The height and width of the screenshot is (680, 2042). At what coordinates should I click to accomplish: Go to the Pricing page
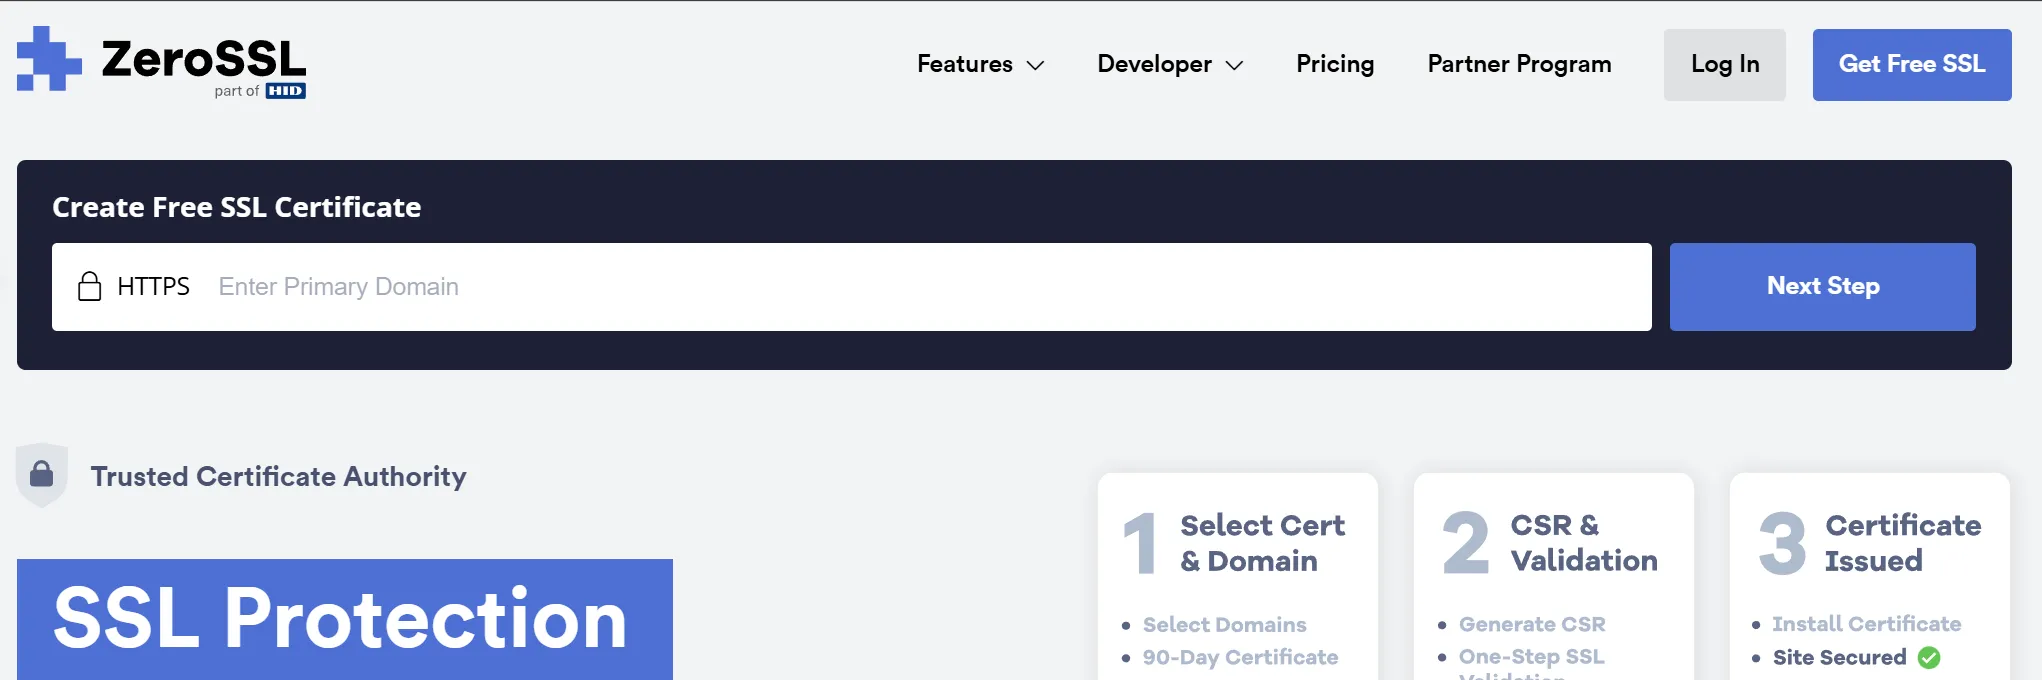(x=1335, y=64)
